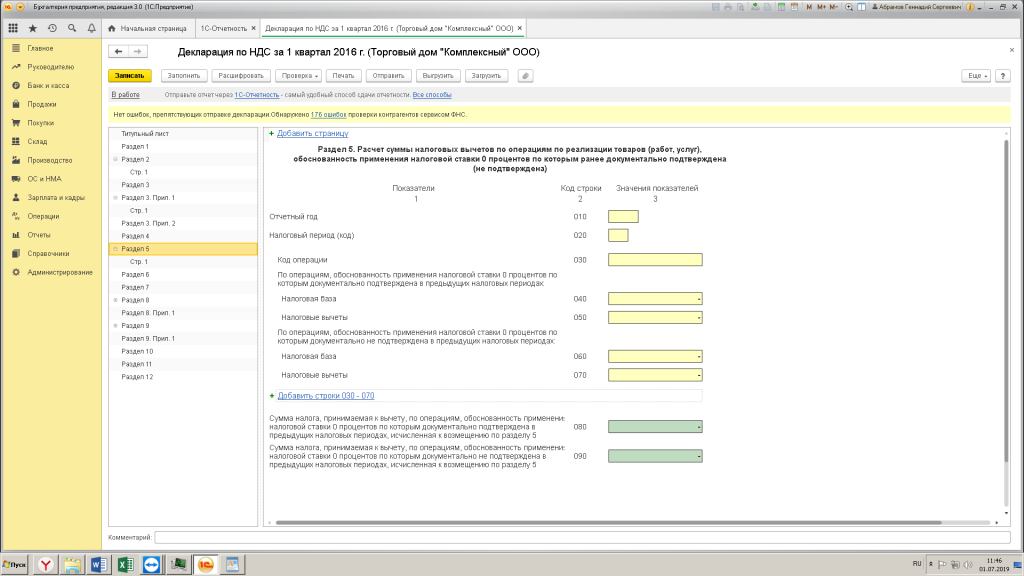Click the Код операции field 030
Viewport: 1024px width, 576px height.
655,260
